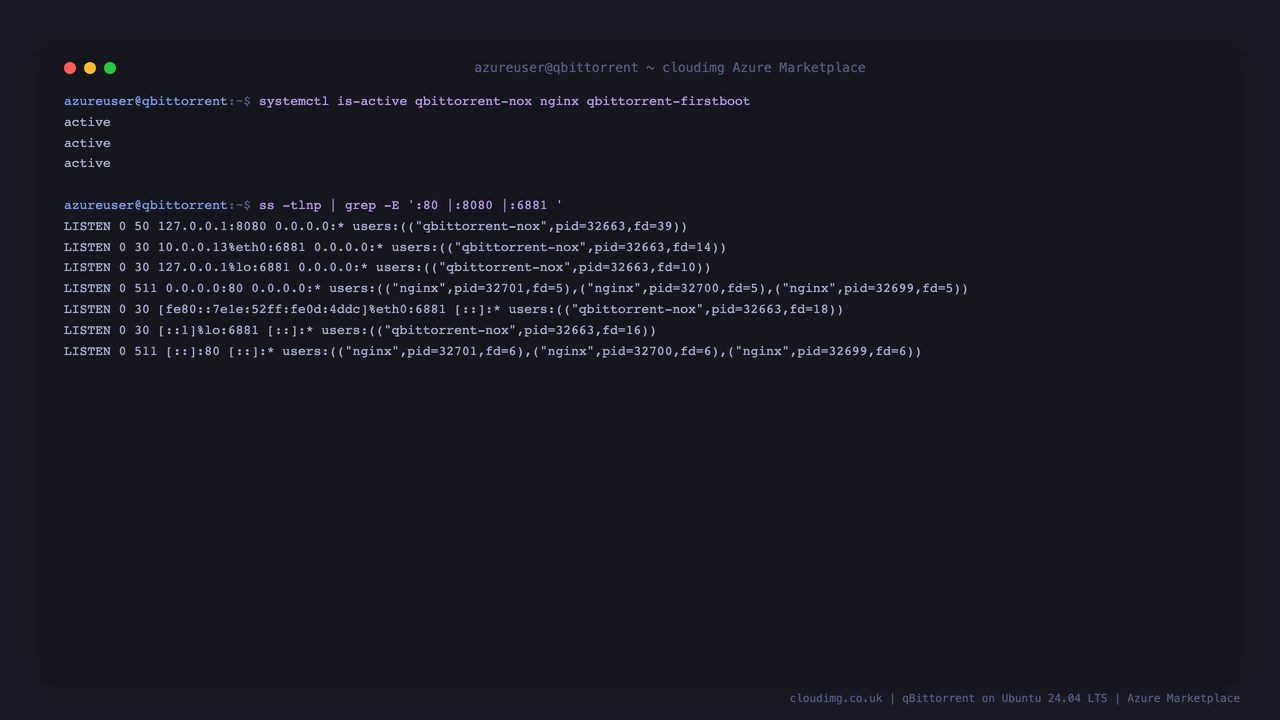Click the LISTEN line for 0.0.0.0:80
1280x720 pixels.
coord(516,288)
